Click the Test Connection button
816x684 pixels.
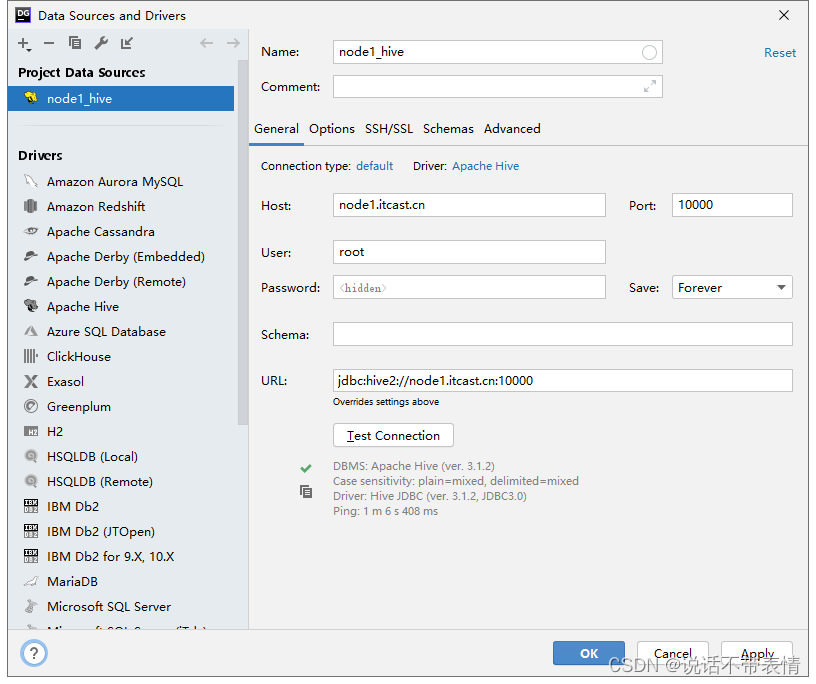pyautogui.click(x=393, y=435)
